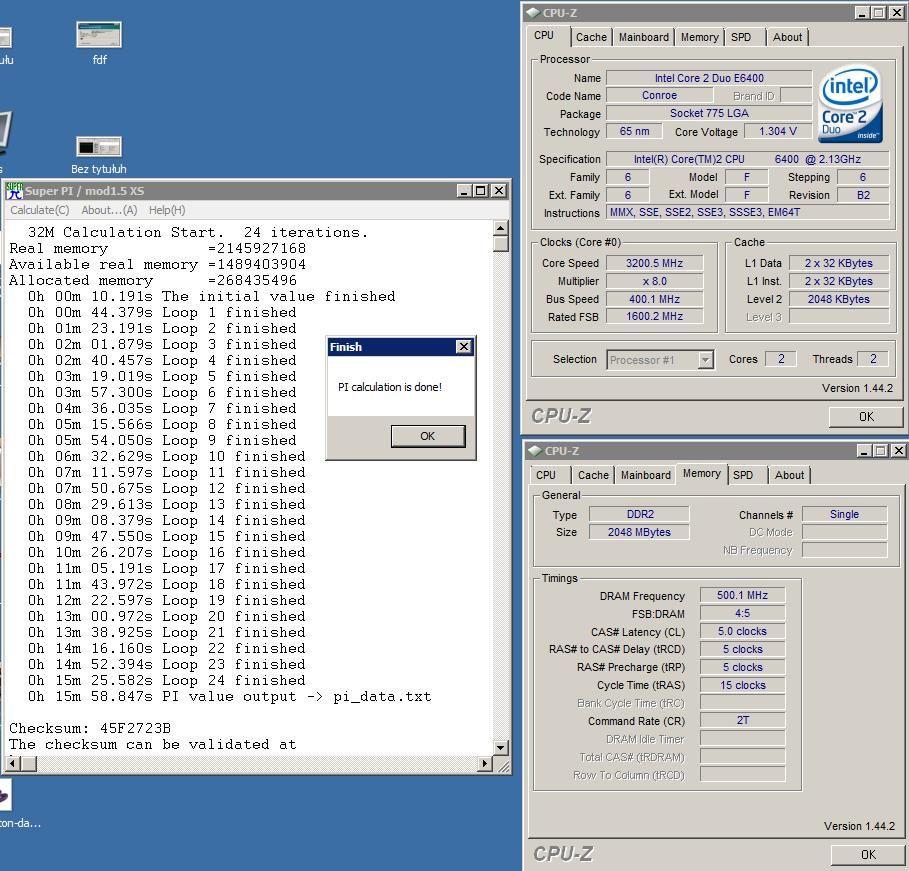909x871 pixels.
Task: Click the Multiplier value x 8.0
Action: pos(654,281)
